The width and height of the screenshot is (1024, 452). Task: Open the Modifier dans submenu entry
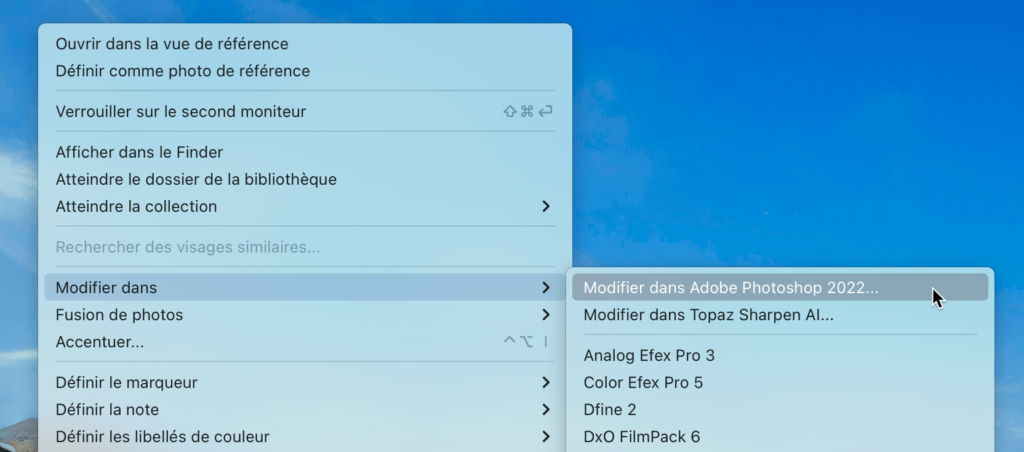[x=305, y=287]
